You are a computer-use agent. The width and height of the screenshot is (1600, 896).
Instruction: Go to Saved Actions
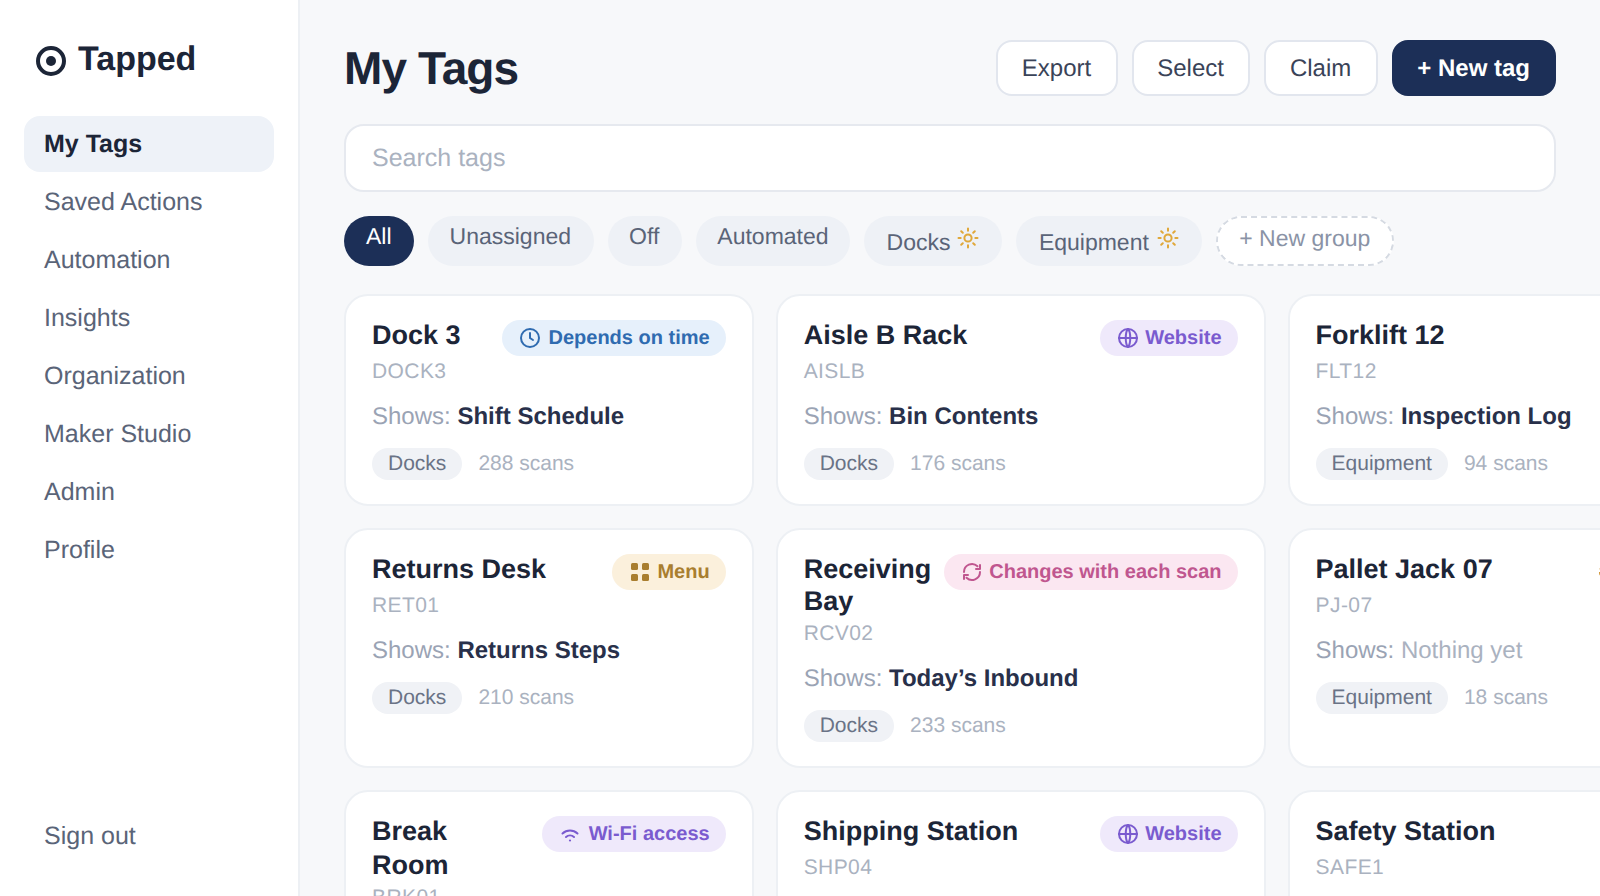[x=149, y=202]
